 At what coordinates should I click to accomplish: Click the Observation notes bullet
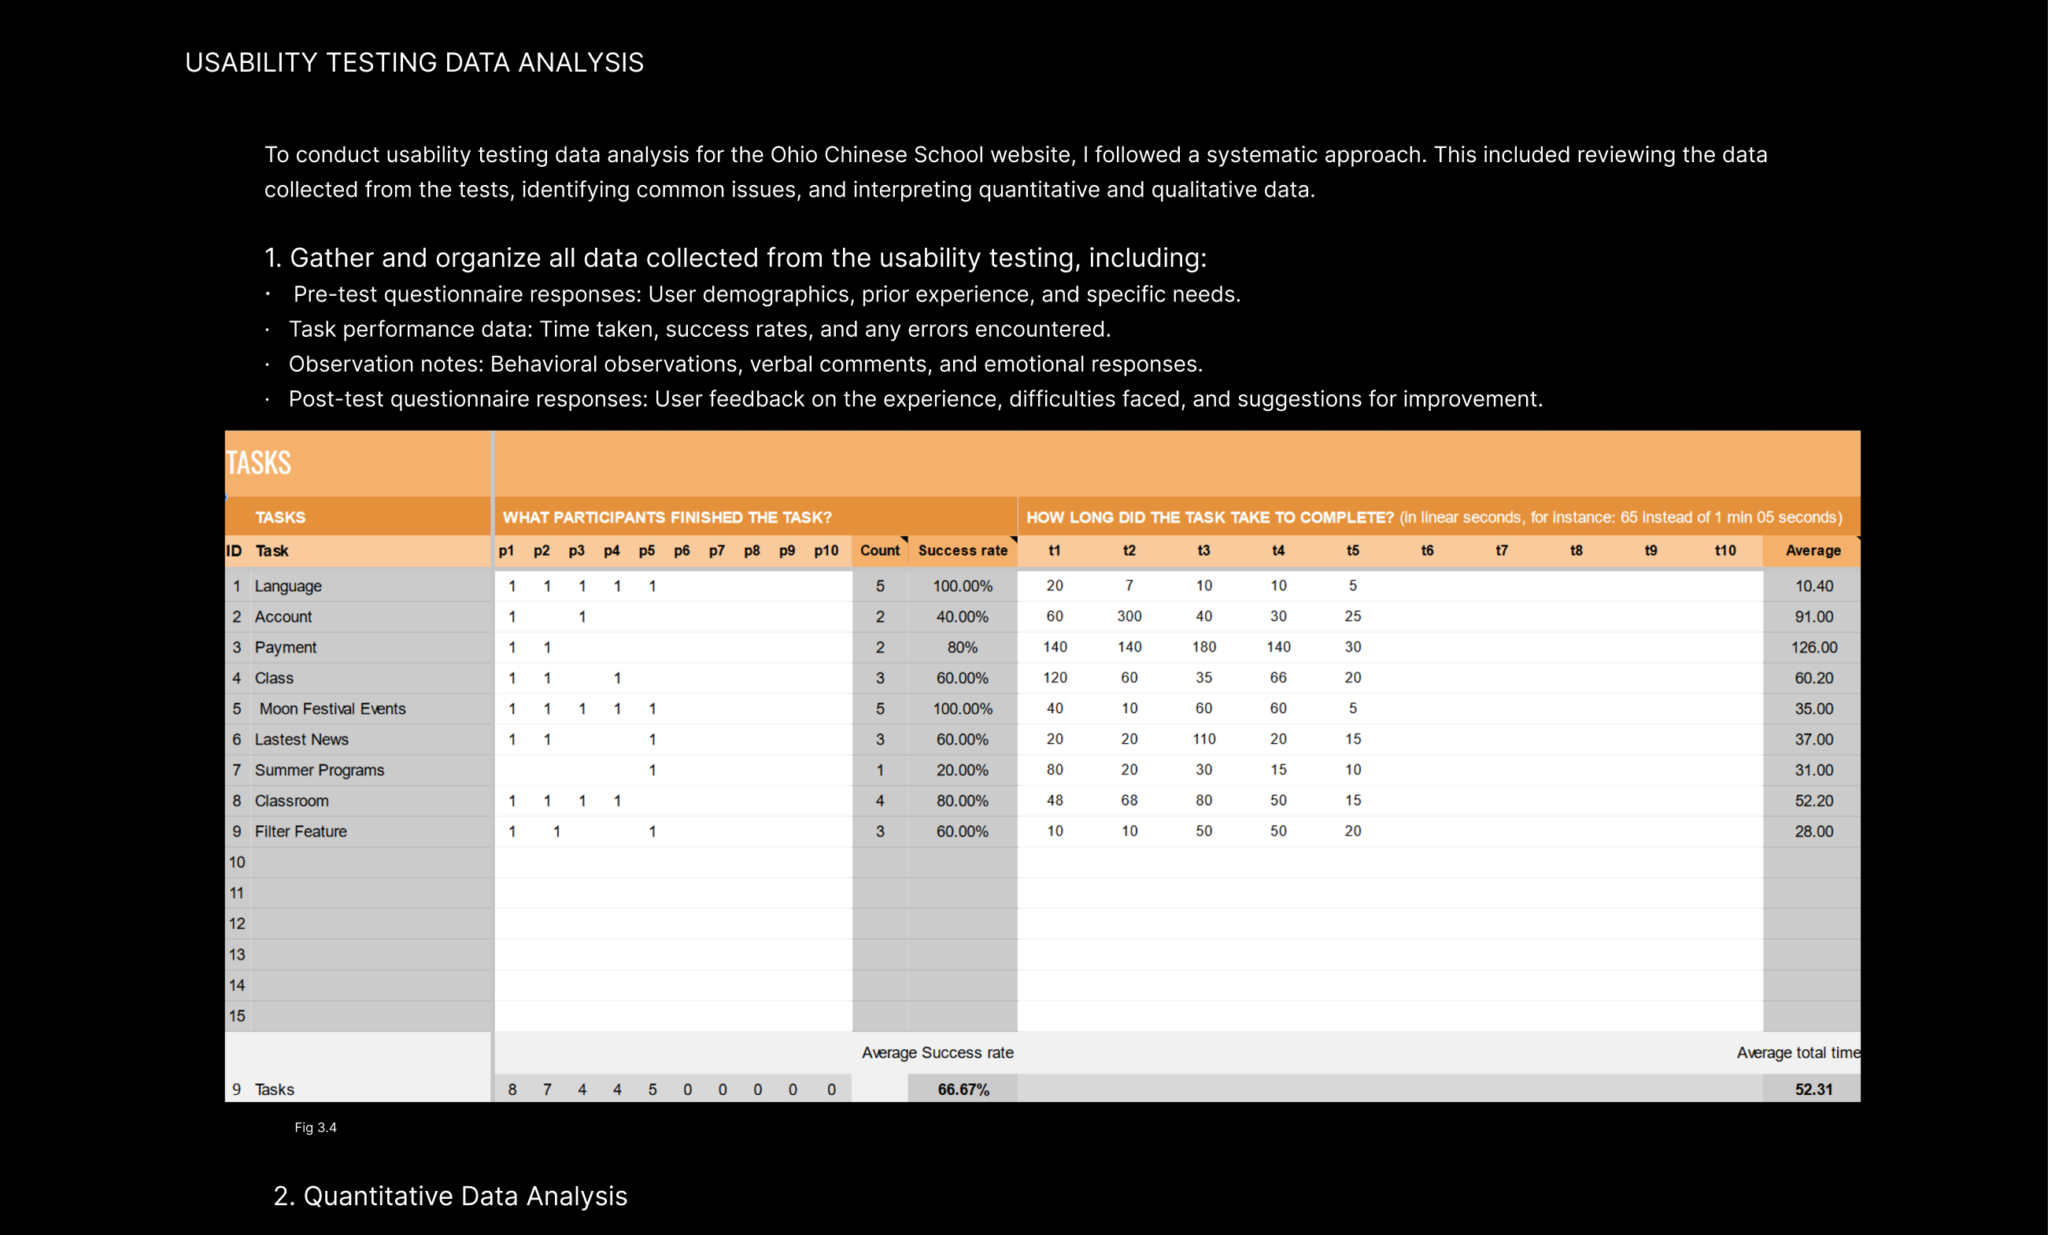pos(746,364)
